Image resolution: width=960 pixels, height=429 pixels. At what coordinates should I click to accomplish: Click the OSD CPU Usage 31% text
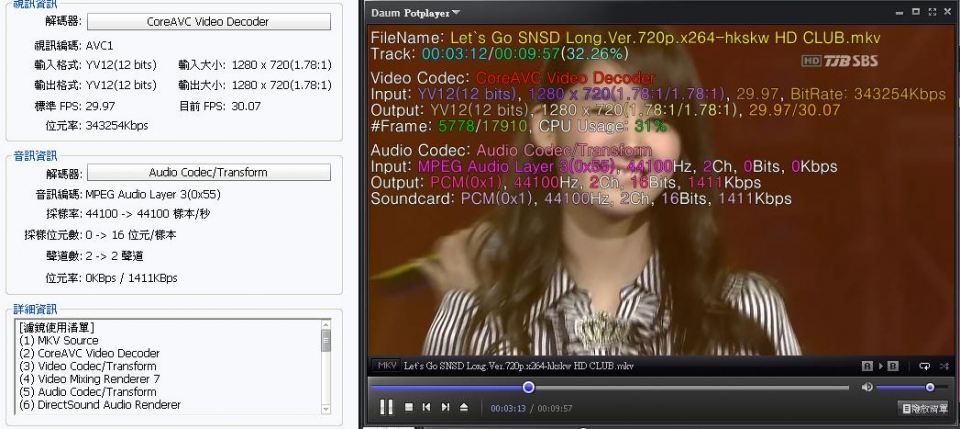pos(602,126)
